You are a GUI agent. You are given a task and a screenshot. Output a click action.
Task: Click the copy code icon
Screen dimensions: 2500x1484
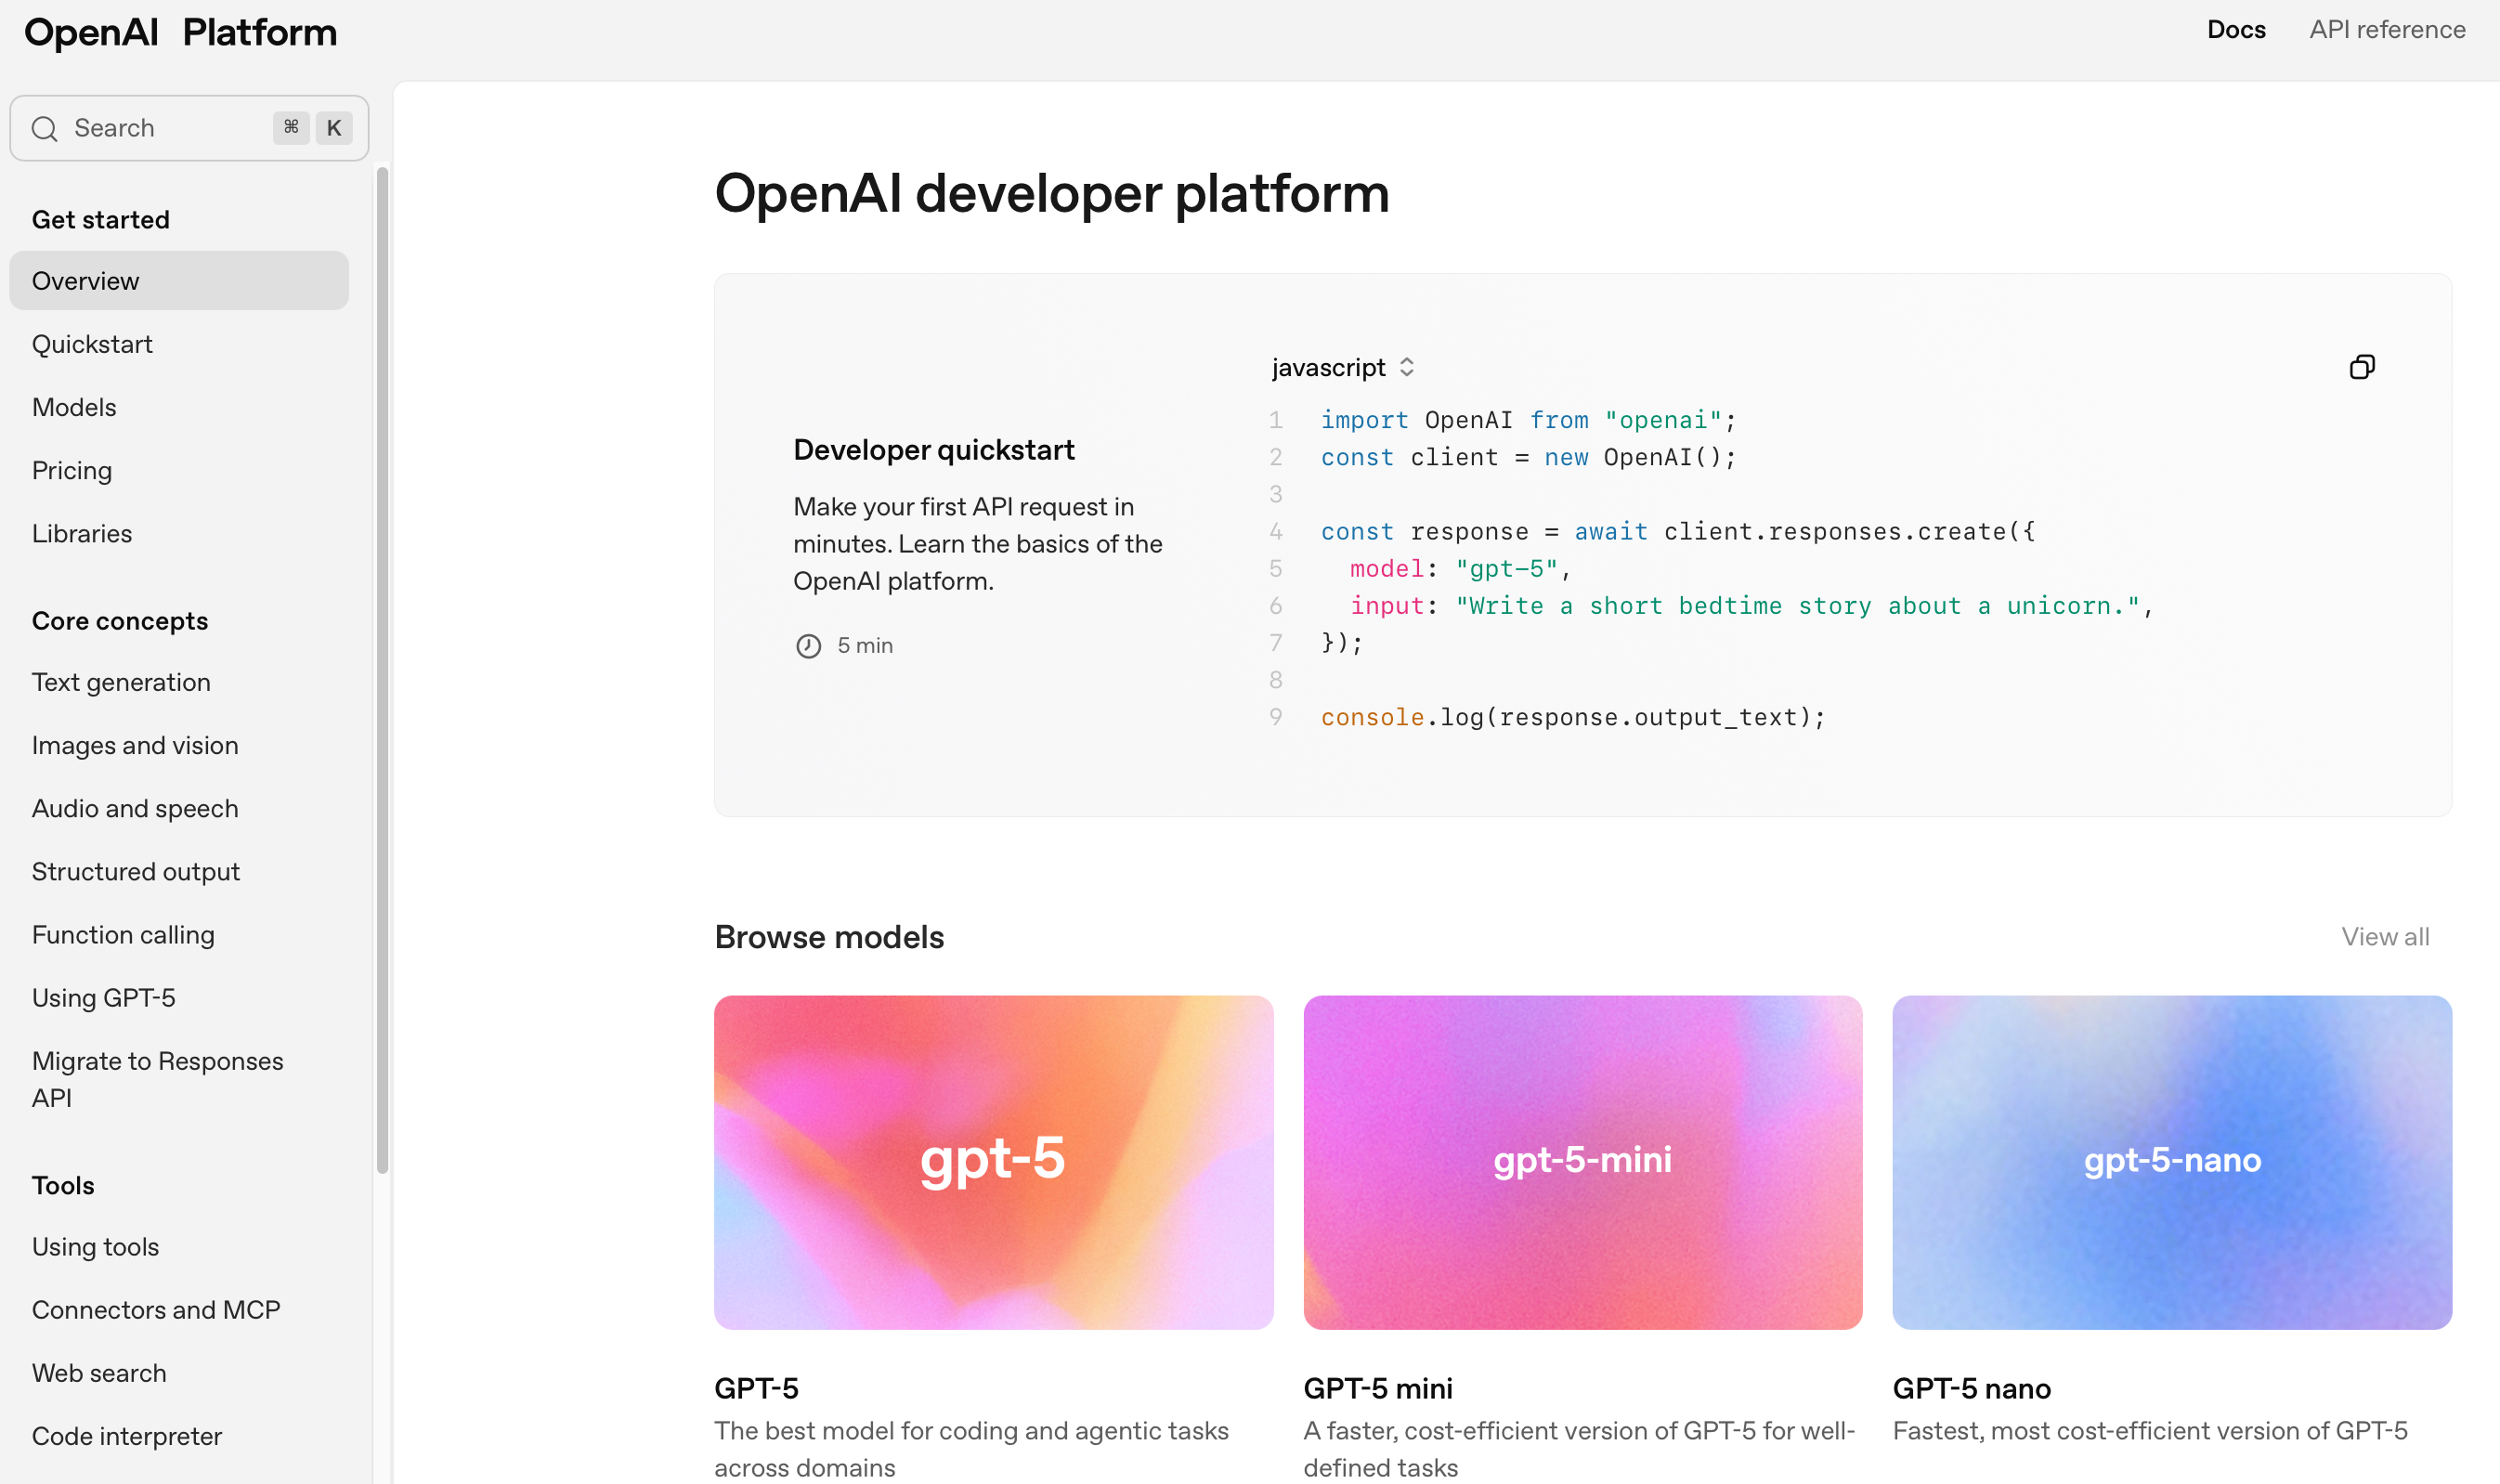click(2361, 367)
